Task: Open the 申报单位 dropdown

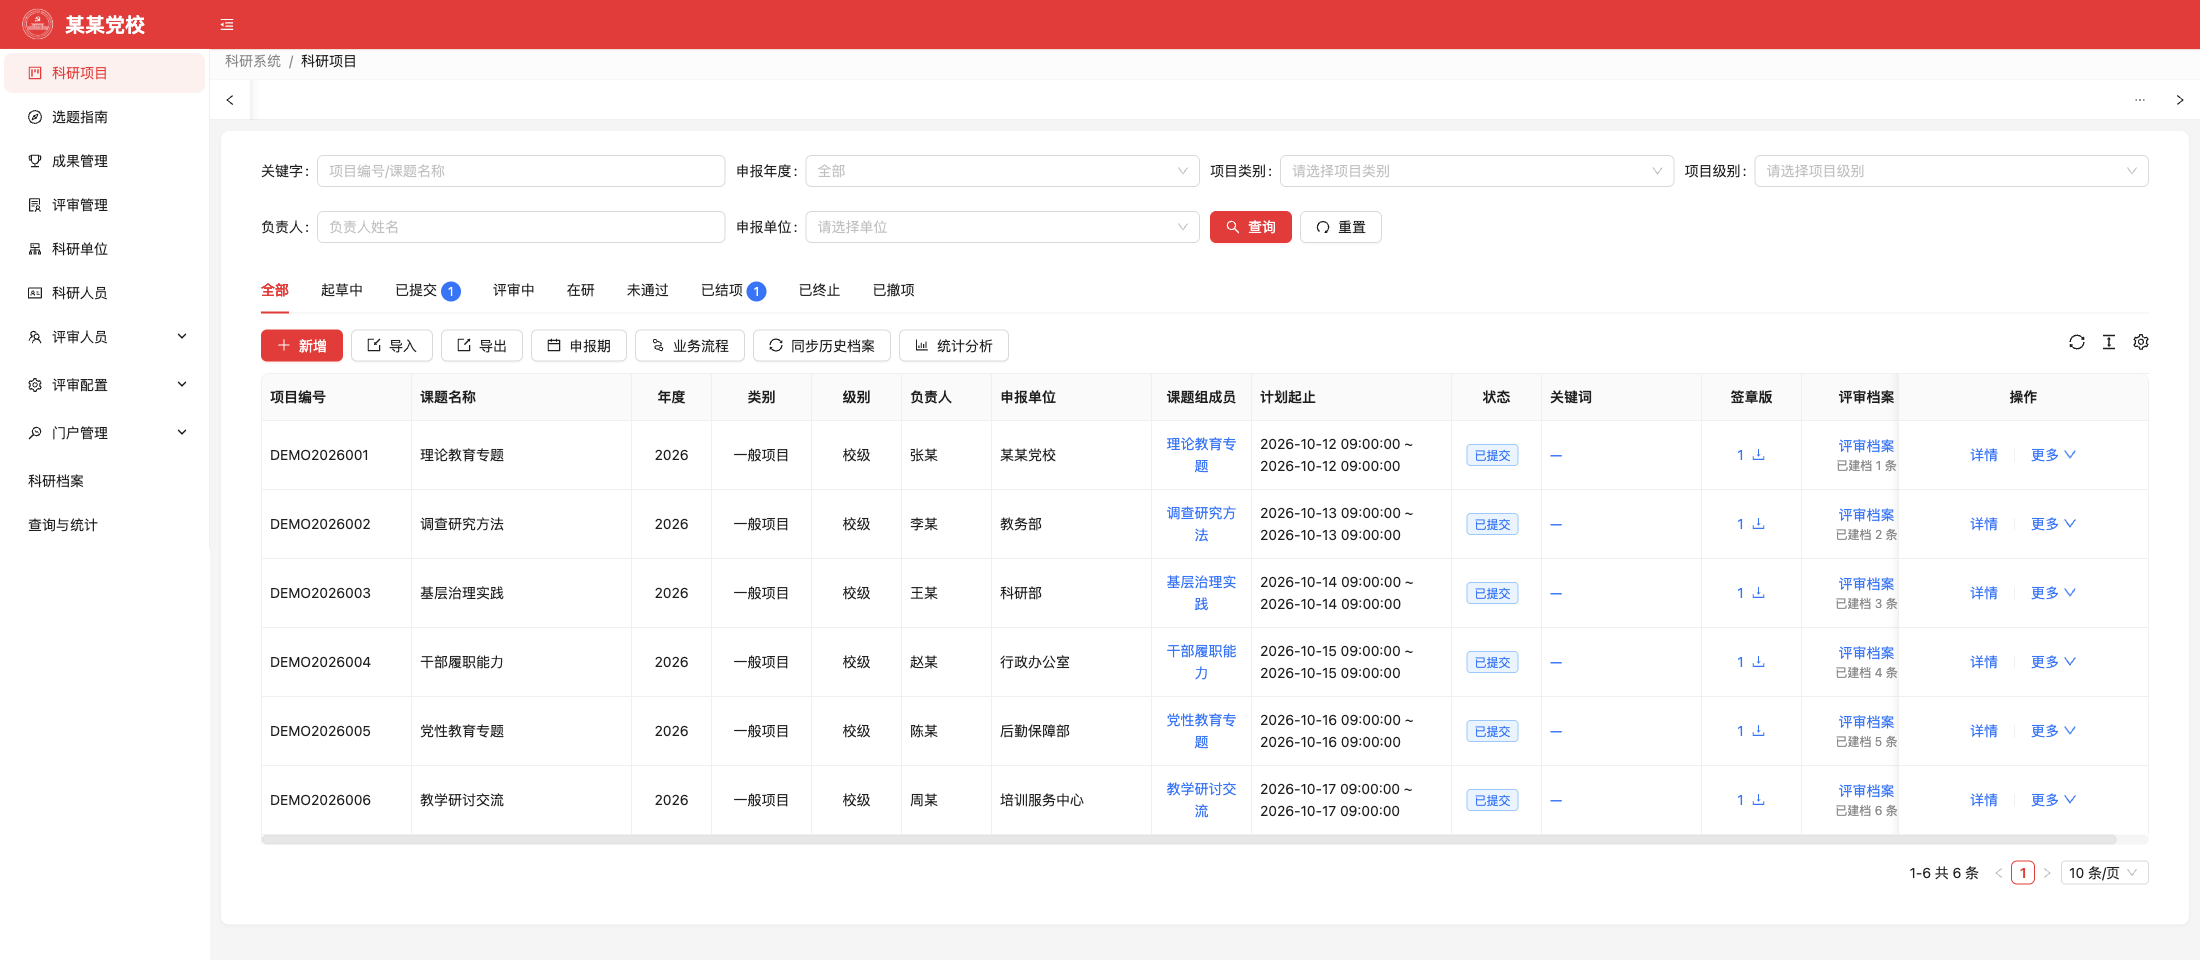Action: point(1002,227)
